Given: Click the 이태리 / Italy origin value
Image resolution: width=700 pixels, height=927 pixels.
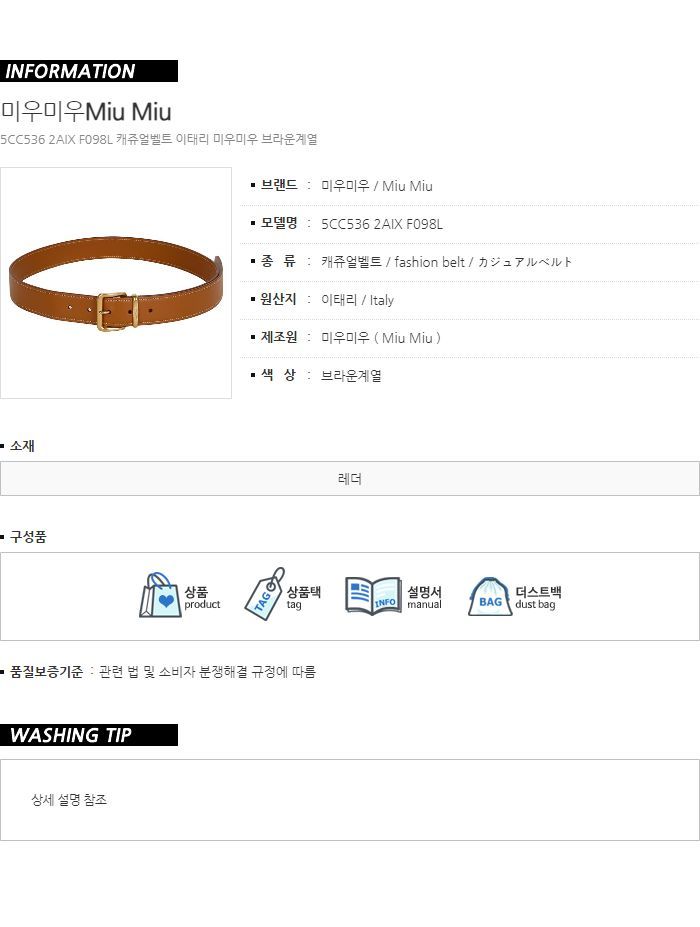Looking at the screenshot, I should click(x=357, y=300).
